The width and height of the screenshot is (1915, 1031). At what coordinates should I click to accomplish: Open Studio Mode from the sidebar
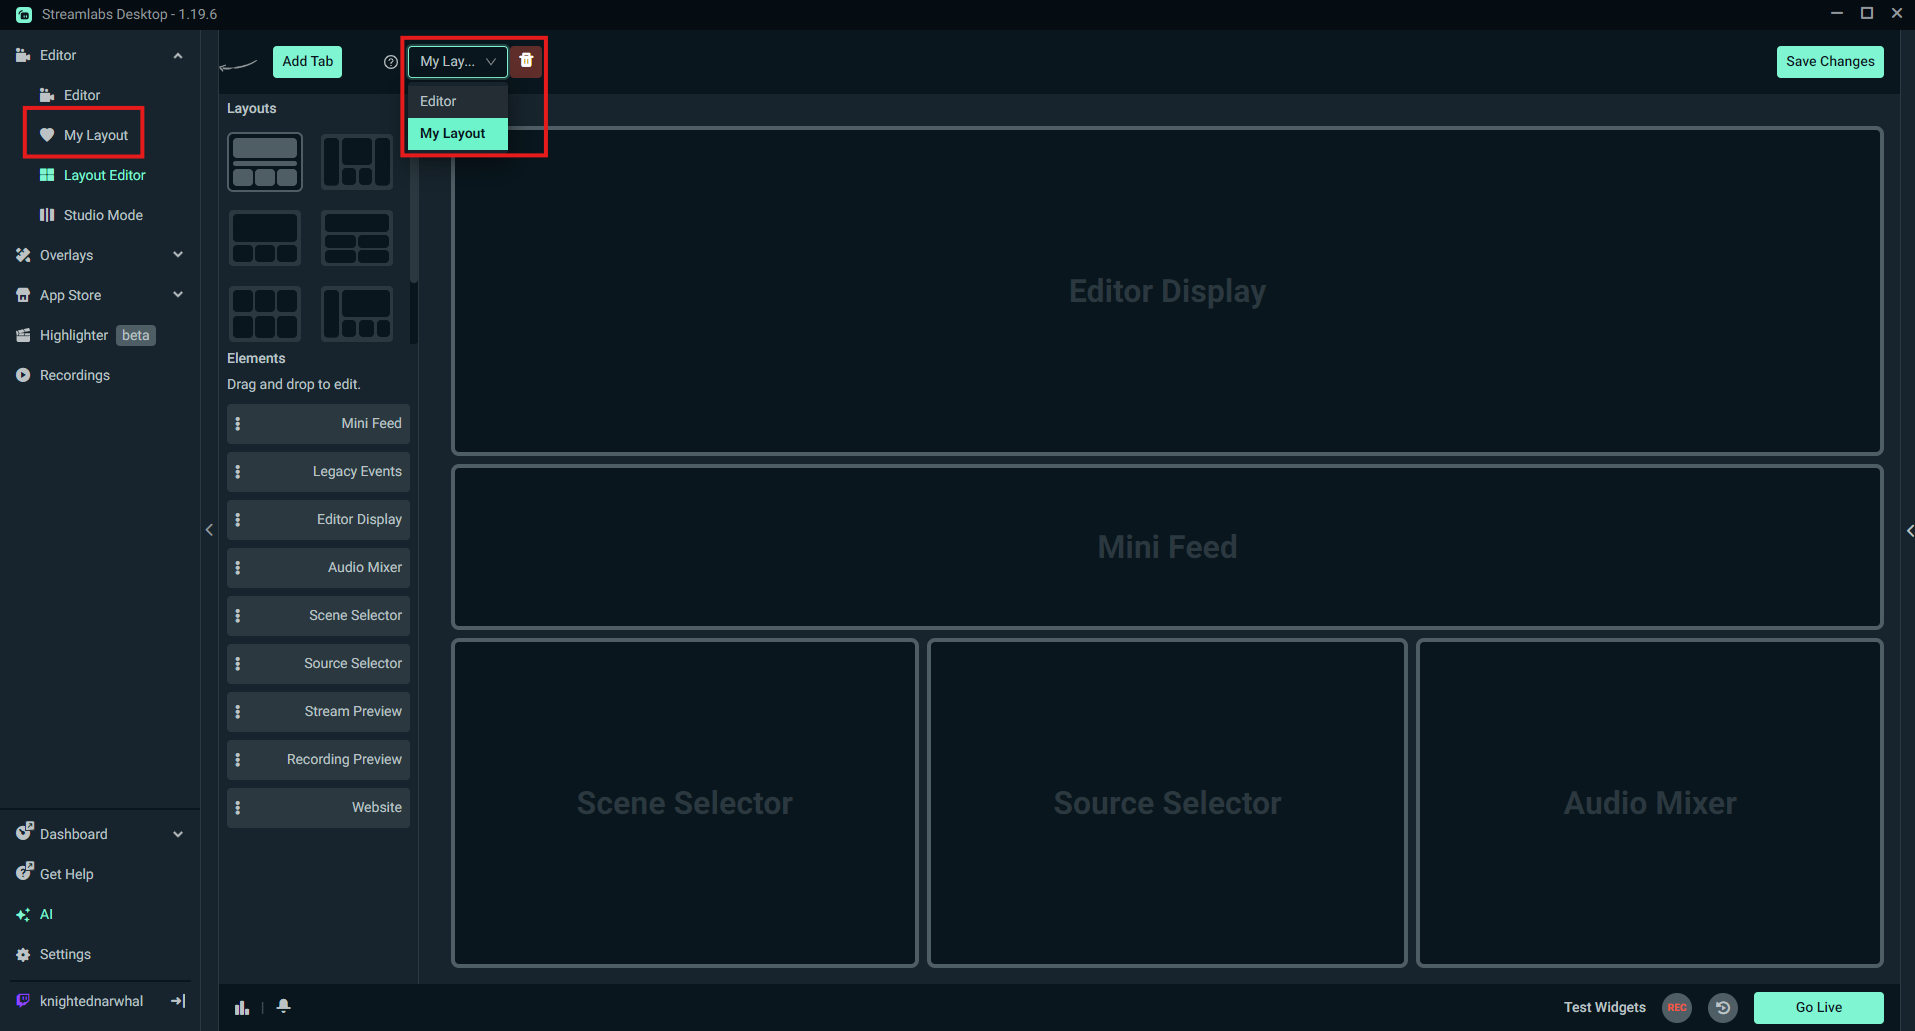point(101,214)
